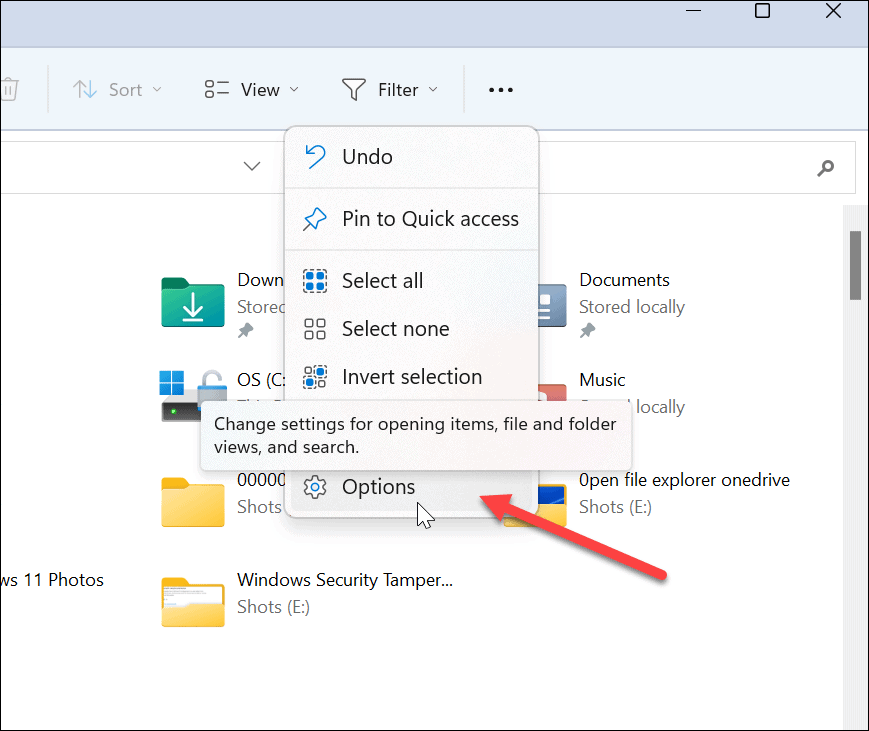Screen dimensions: 869x731
Task: Select the Windows Security Tamper folder thumbnail
Action: [193, 602]
